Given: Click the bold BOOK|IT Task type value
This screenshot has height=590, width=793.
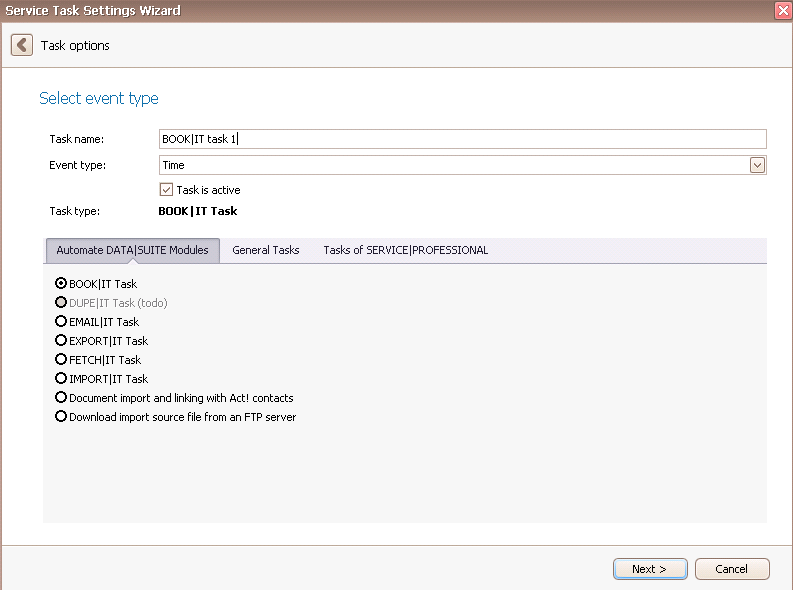Looking at the screenshot, I should click(x=198, y=211).
